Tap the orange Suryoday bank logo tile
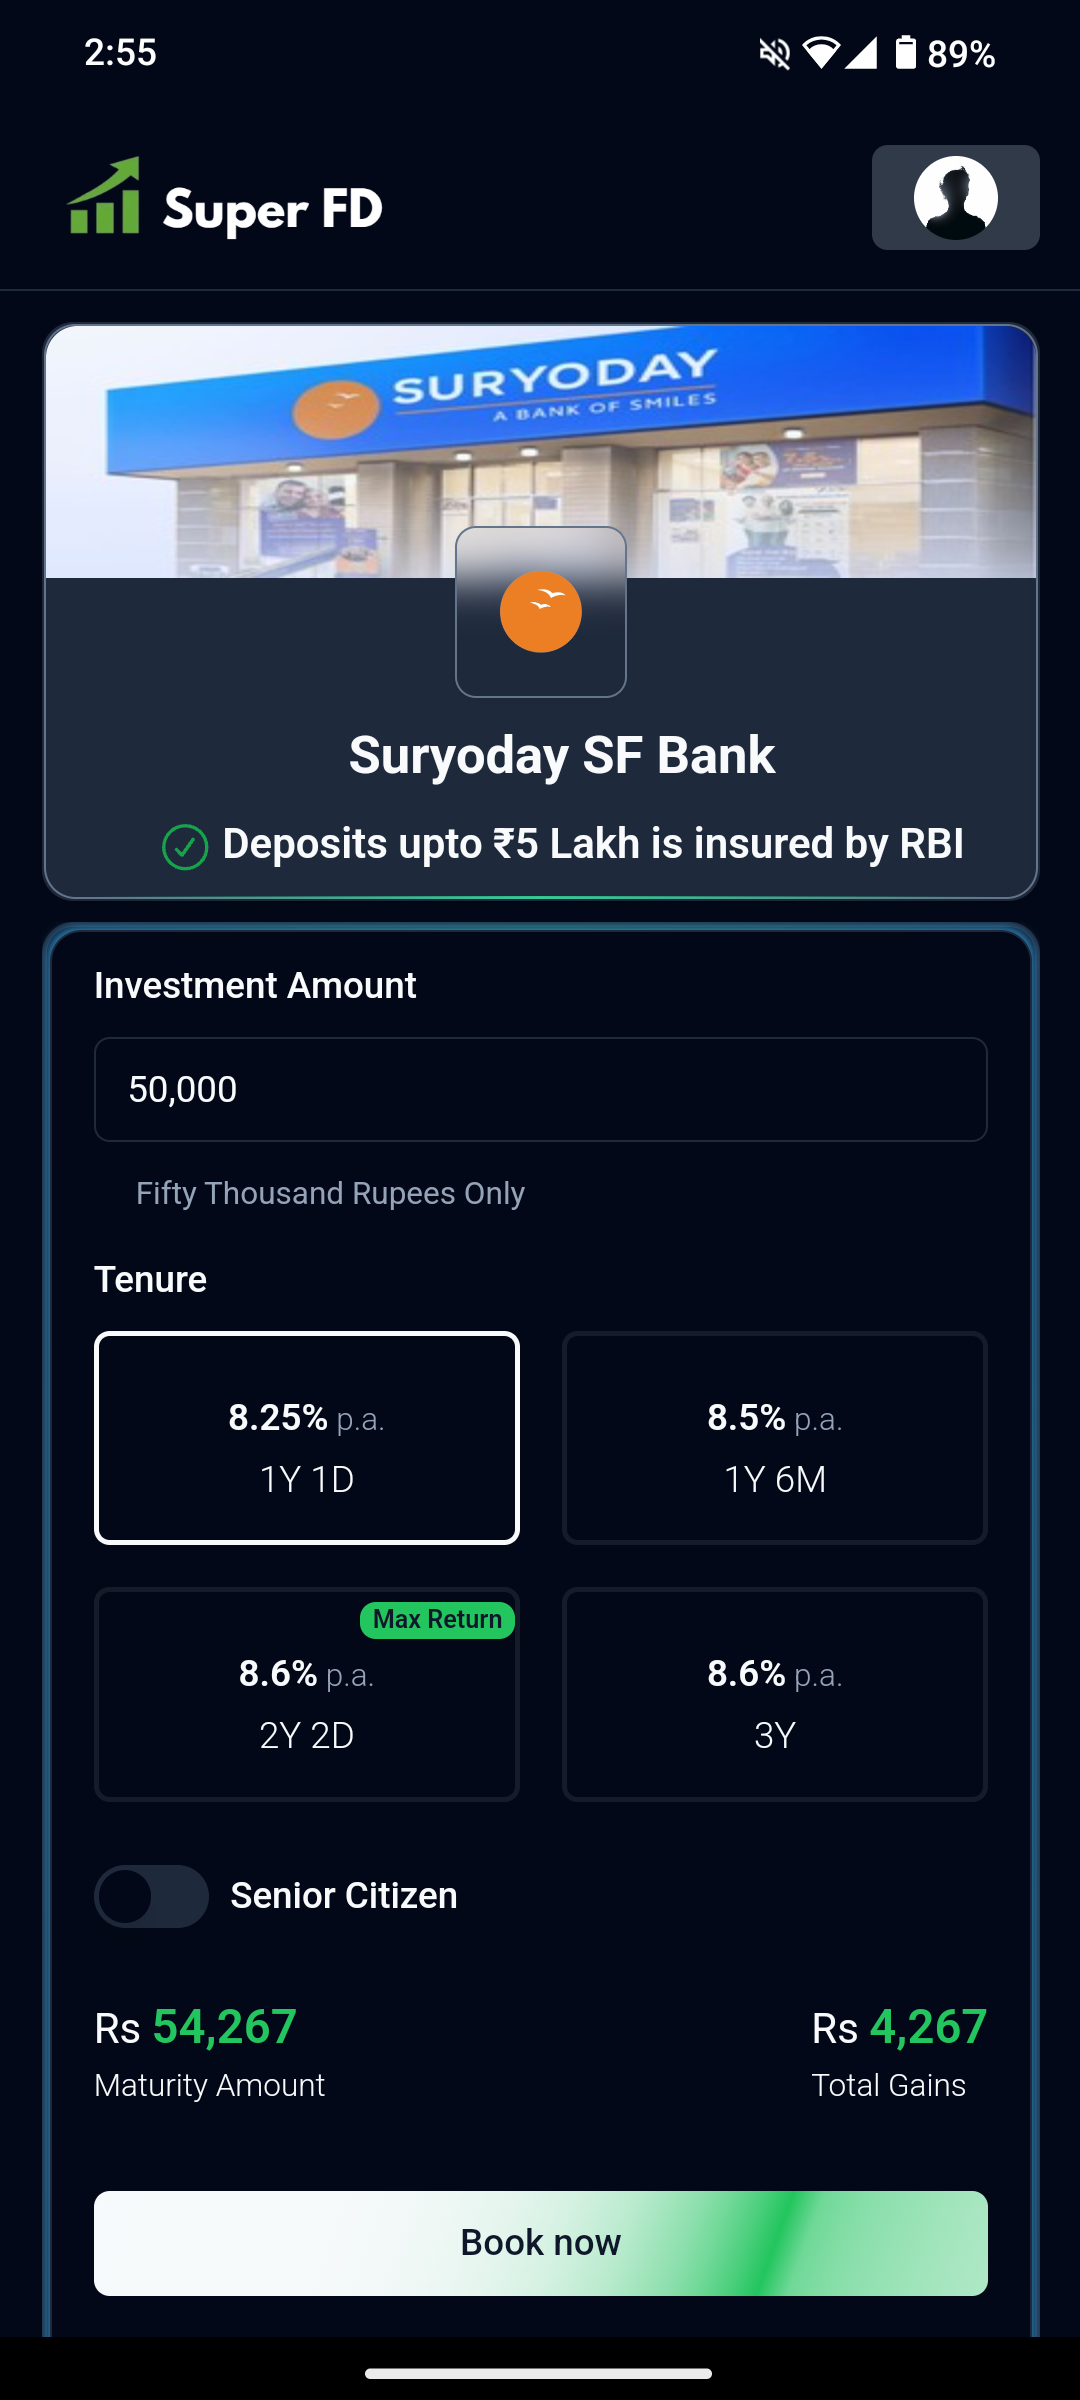 [541, 612]
